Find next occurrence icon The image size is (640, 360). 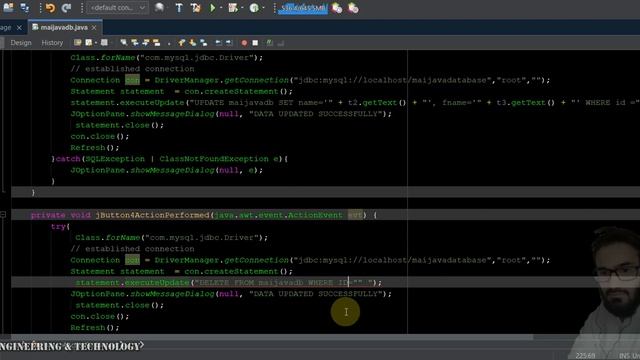(146, 42)
